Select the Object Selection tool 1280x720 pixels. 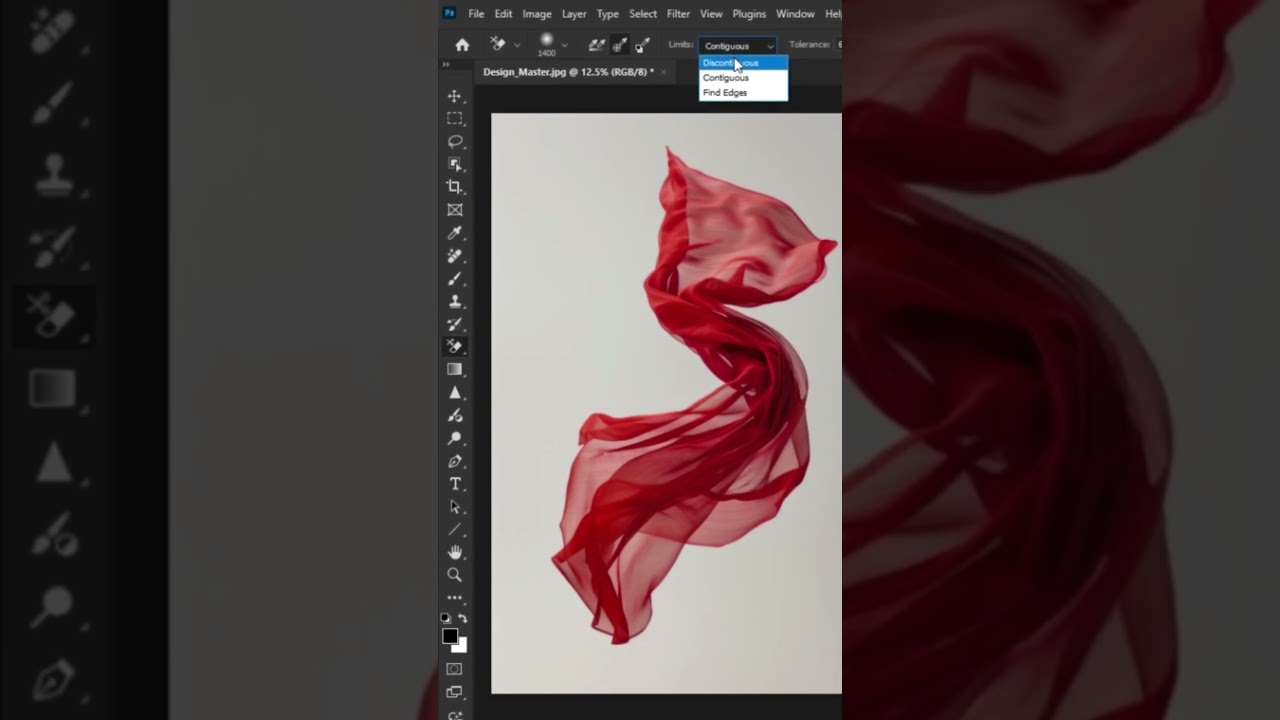tap(455, 164)
